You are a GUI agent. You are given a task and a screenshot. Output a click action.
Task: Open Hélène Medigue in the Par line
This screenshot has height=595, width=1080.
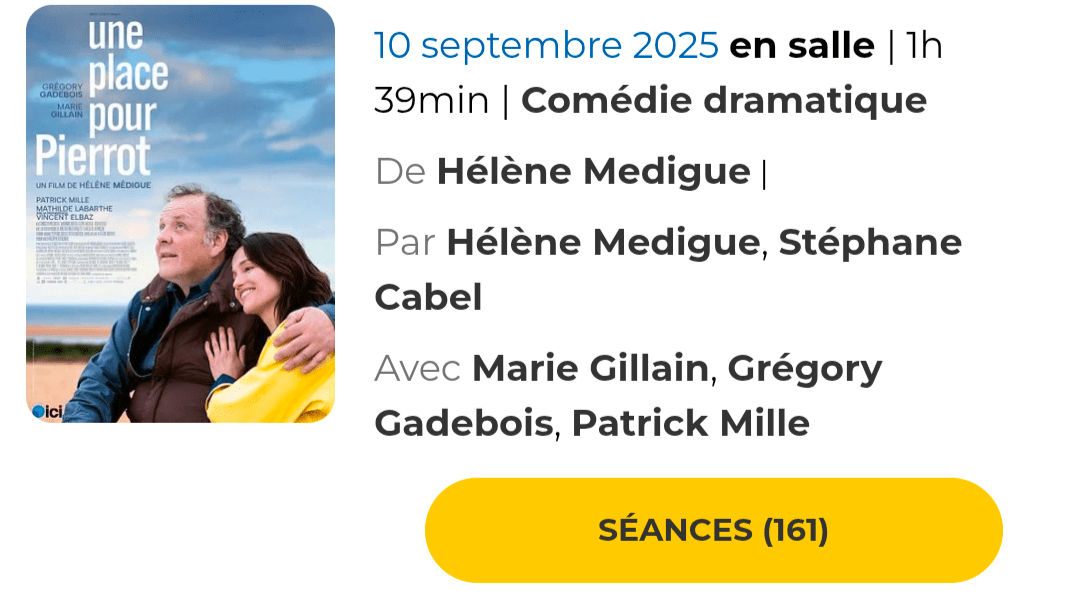click(603, 242)
